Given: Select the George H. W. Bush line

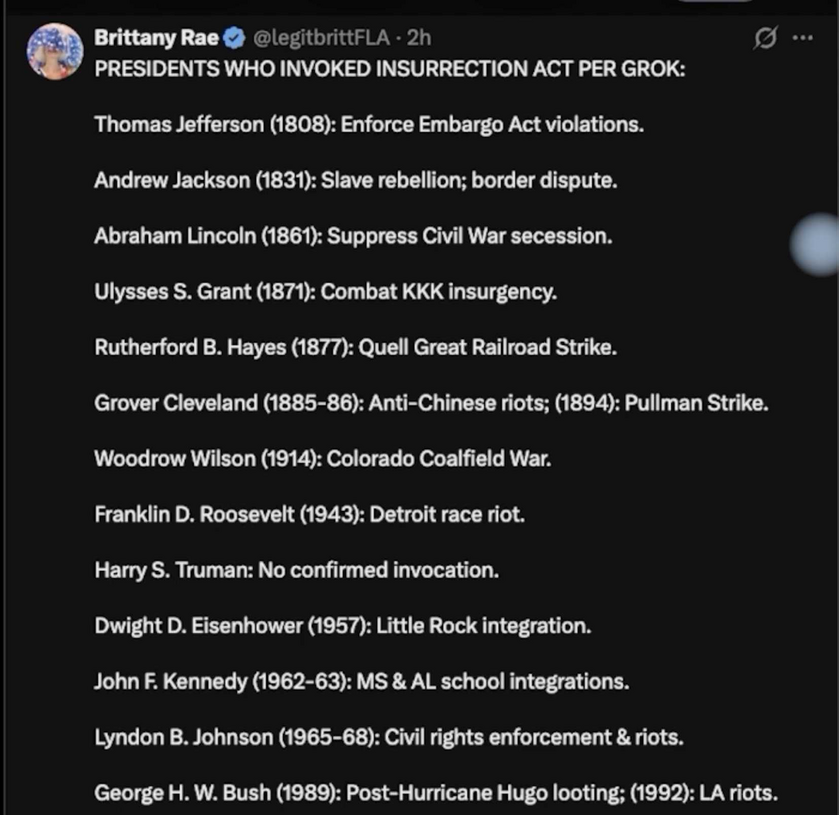Looking at the screenshot, I should pyautogui.click(x=435, y=793).
